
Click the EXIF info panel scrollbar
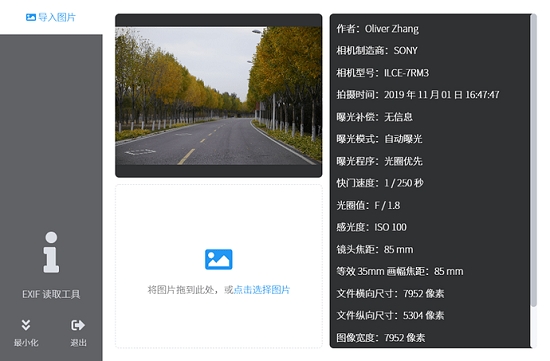pyautogui.click(x=534, y=161)
